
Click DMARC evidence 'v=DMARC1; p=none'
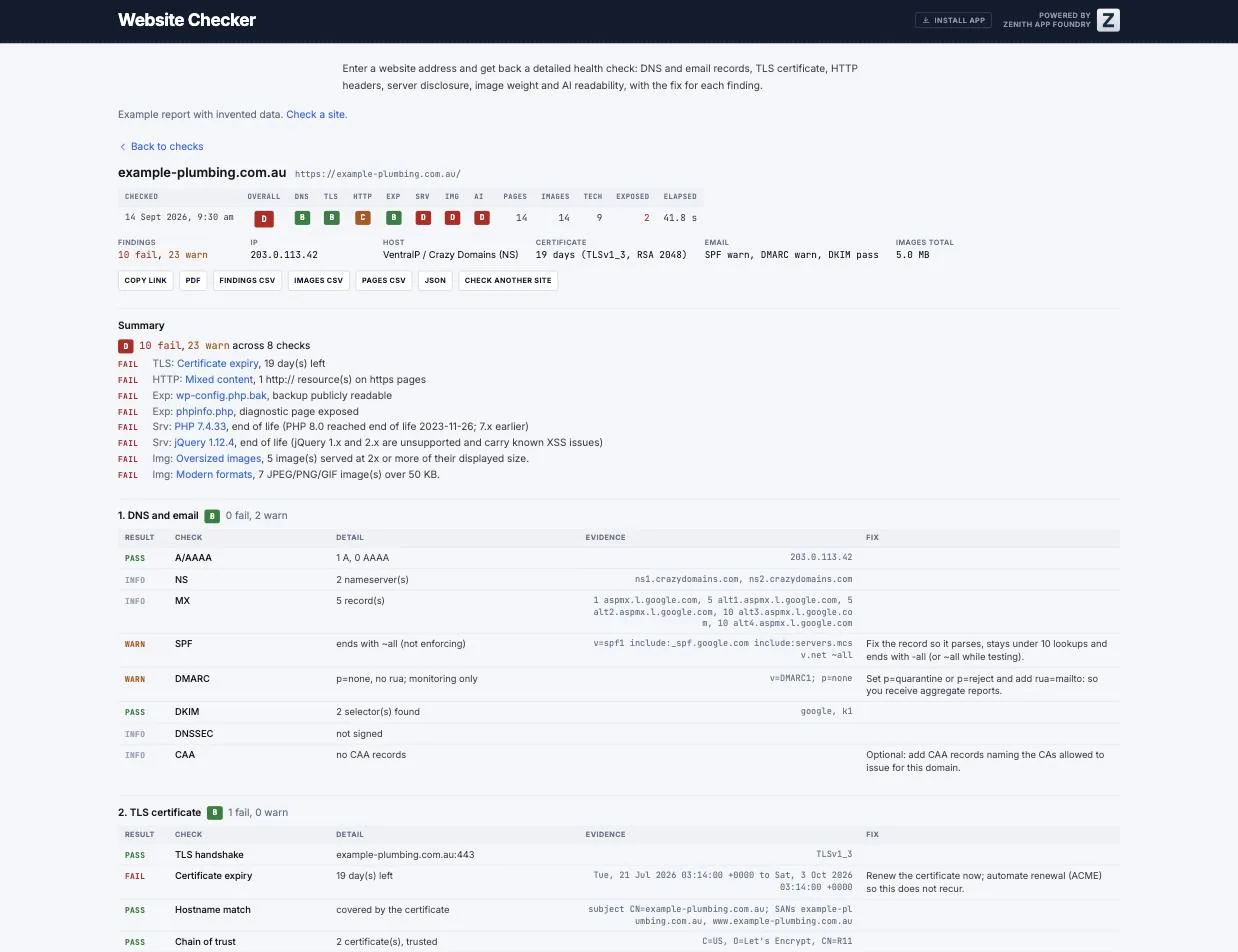point(811,678)
